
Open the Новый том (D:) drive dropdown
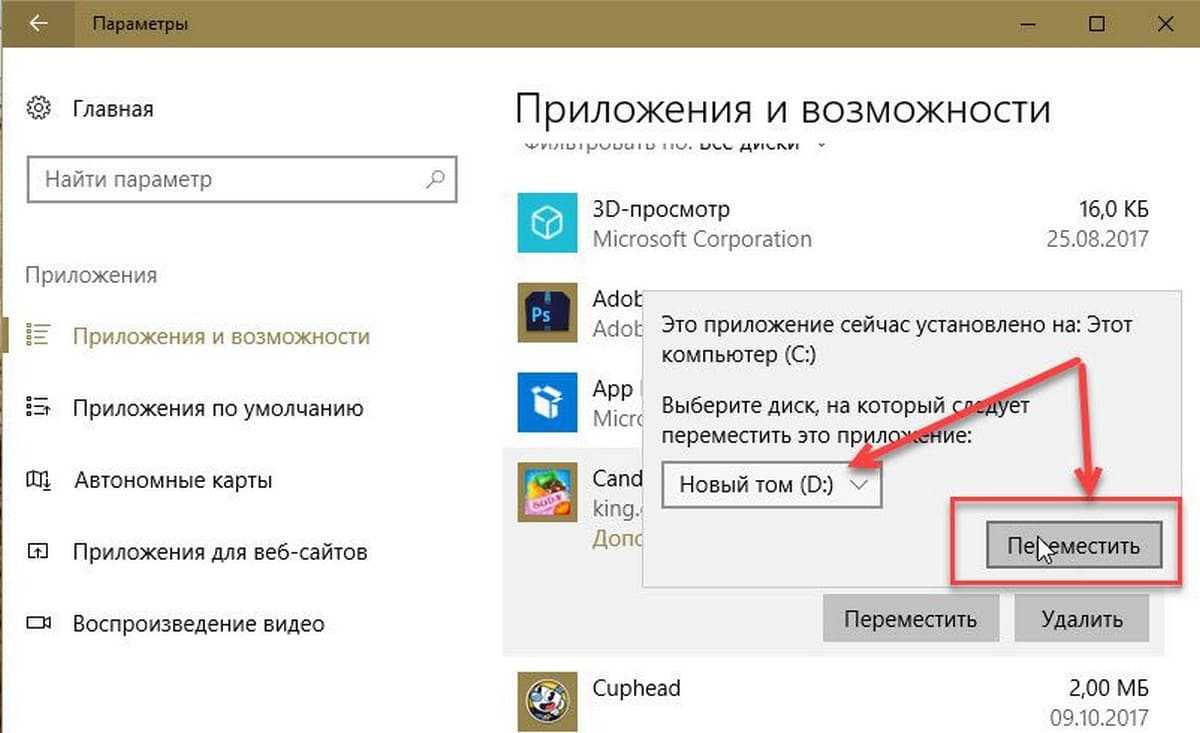772,484
